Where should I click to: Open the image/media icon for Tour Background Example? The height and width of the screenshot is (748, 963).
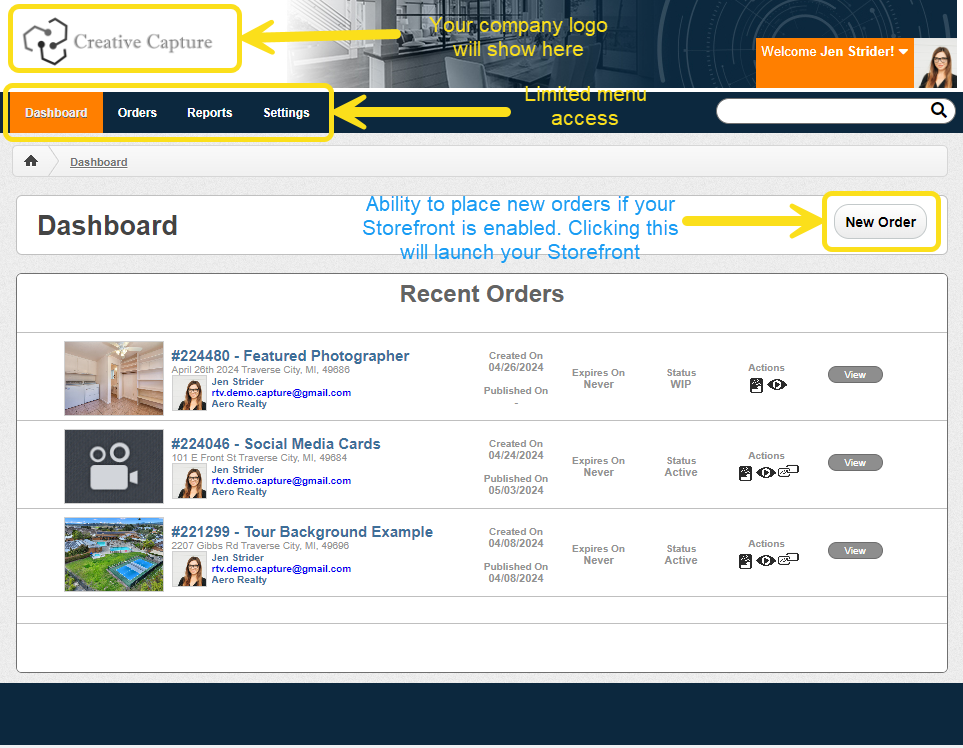coord(745,561)
